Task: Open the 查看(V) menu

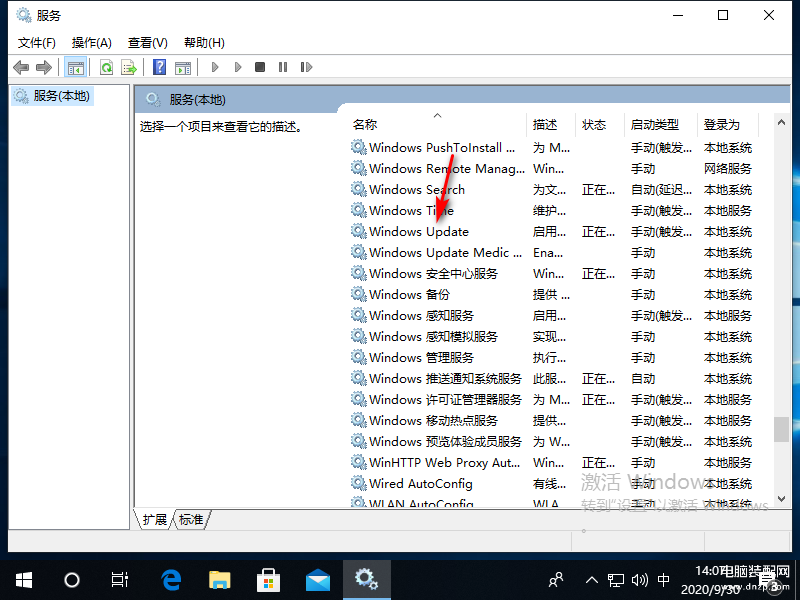Action: coord(147,43)
